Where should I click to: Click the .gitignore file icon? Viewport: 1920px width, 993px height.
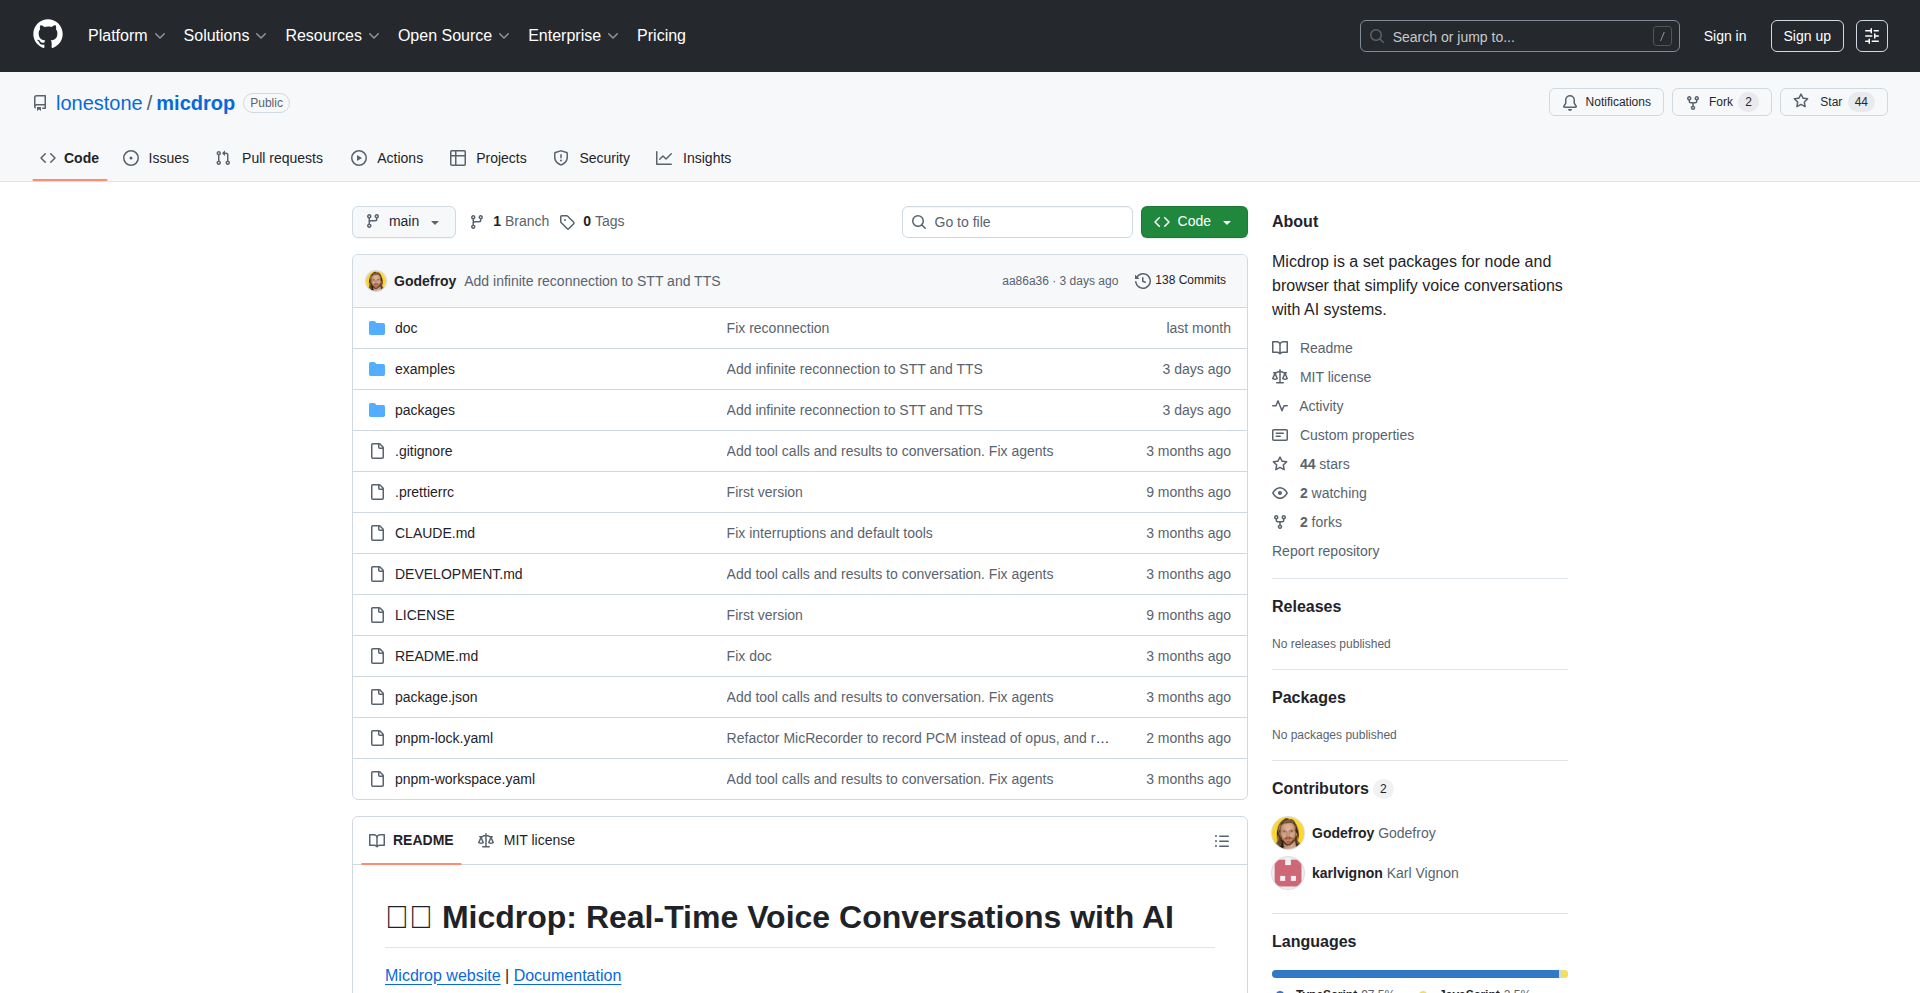(x=377, y=451)
